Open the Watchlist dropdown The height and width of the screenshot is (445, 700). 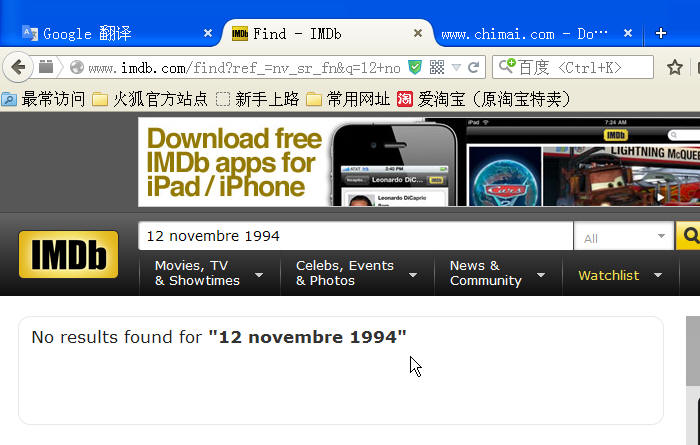(620, 275)
